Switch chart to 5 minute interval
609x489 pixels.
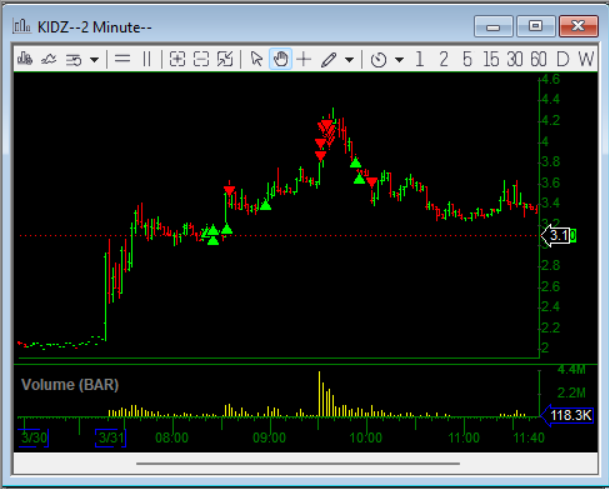pos(467,59)
